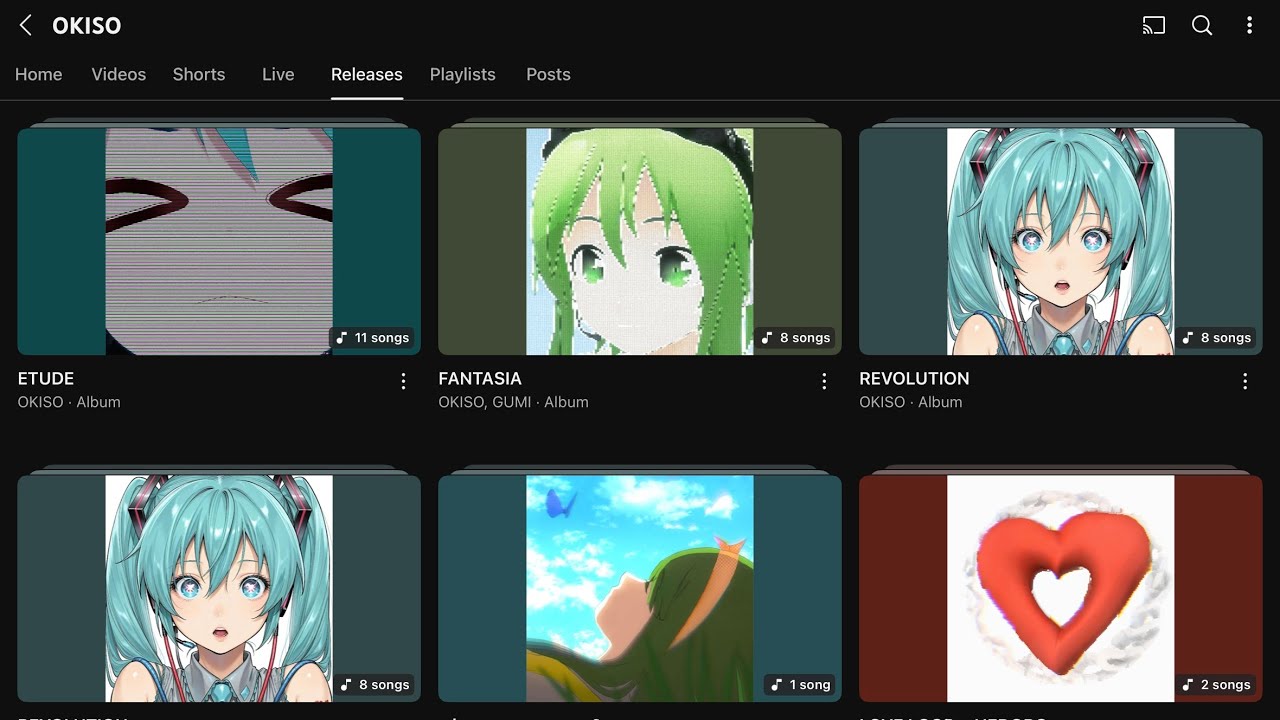Open the Shorts tab
This screenshot has width=1280, height=720.
pos(199,75)
